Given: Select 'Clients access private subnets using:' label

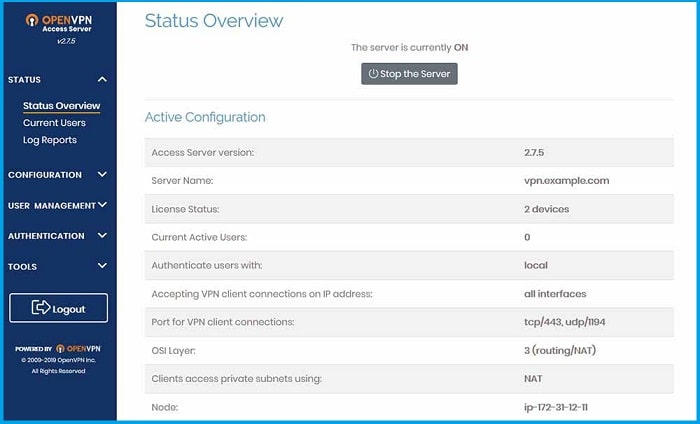Looking at the screenshot, I should click(x=237, y=379).
